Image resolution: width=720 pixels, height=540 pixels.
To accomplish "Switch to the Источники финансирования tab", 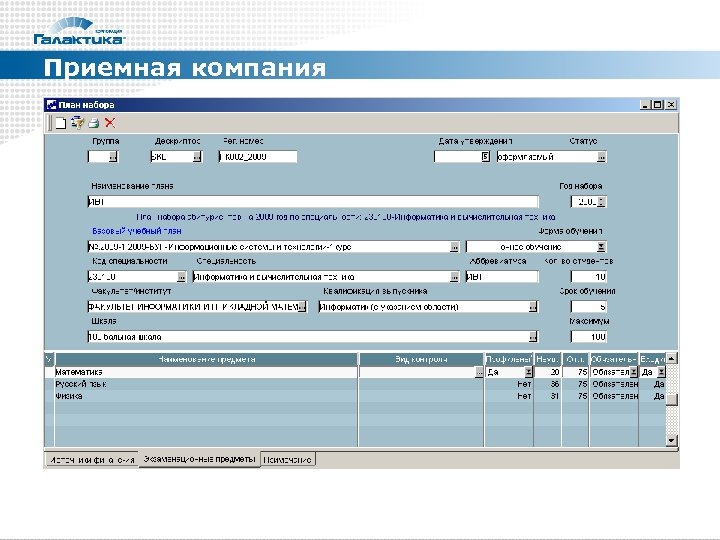I will pos(92,460).
